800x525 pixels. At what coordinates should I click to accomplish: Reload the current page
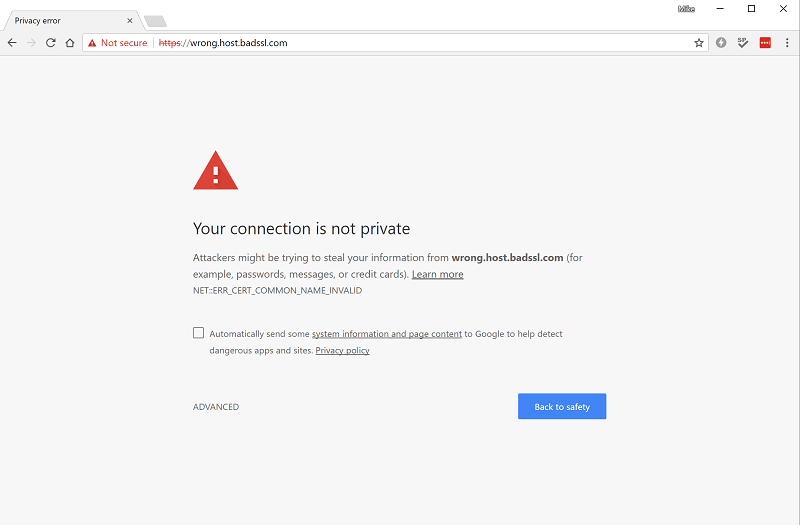click(x=51, y=43)
